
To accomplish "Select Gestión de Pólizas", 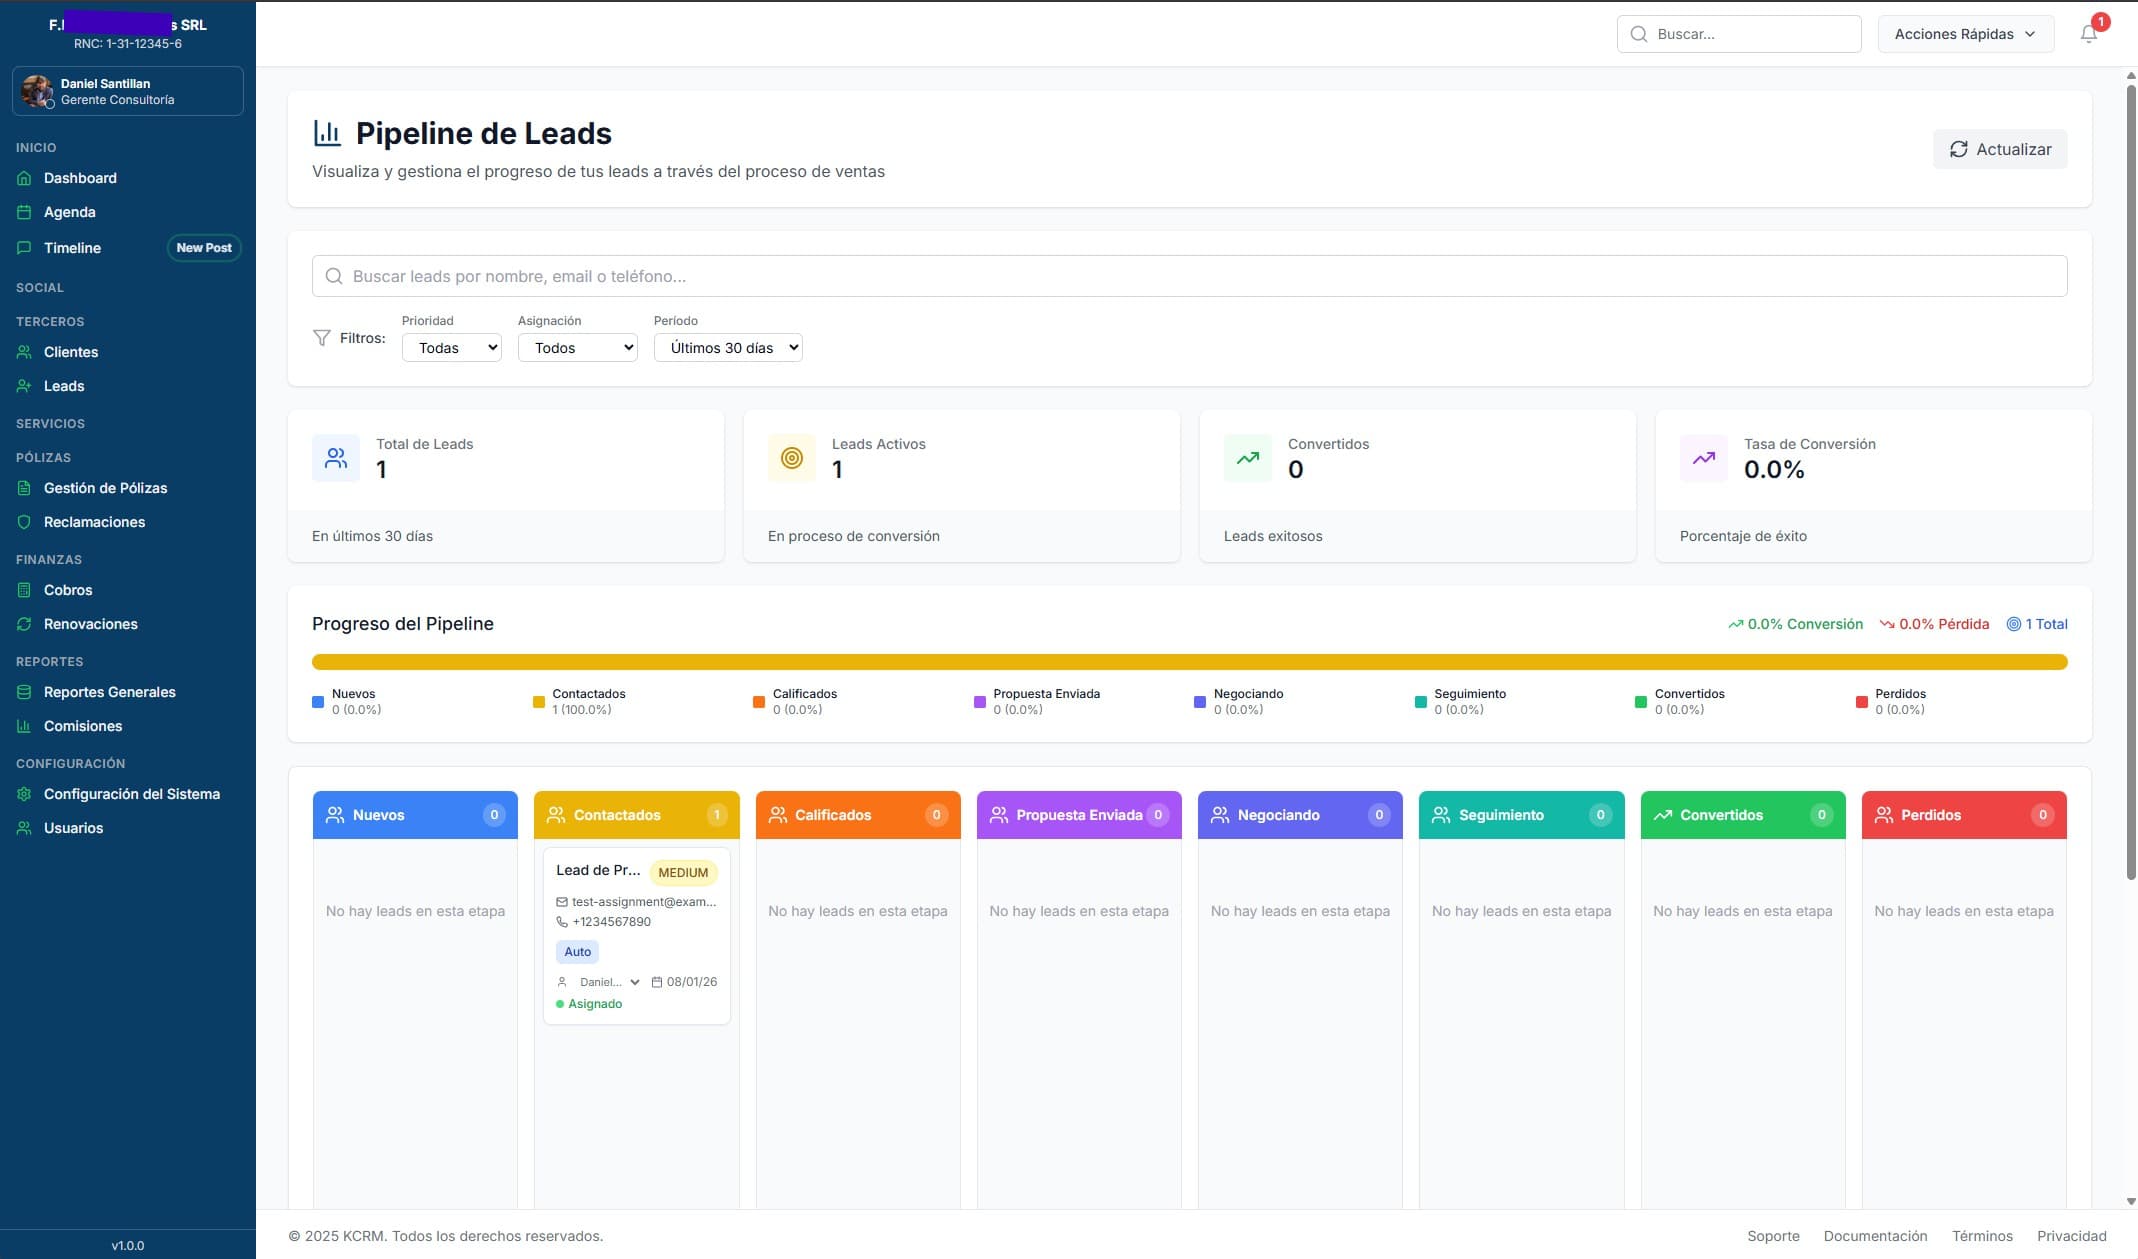I will (x=105, y=488).
